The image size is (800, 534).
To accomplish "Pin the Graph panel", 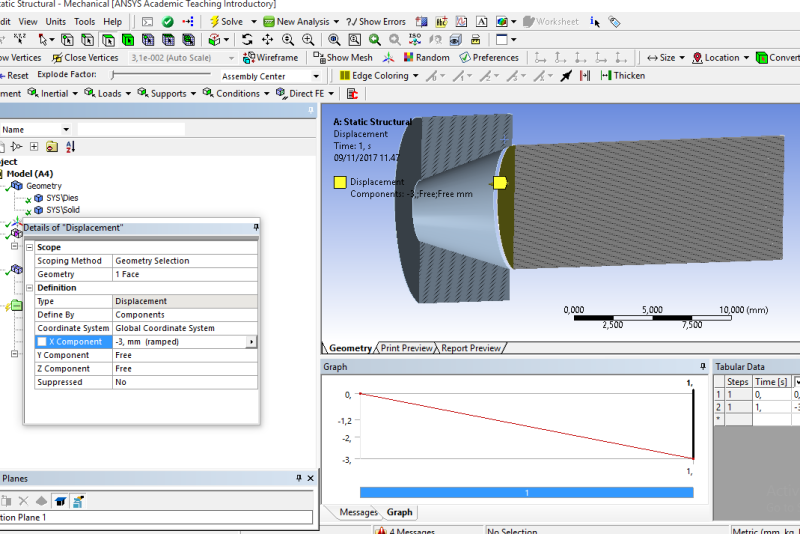I will [703, 366].
